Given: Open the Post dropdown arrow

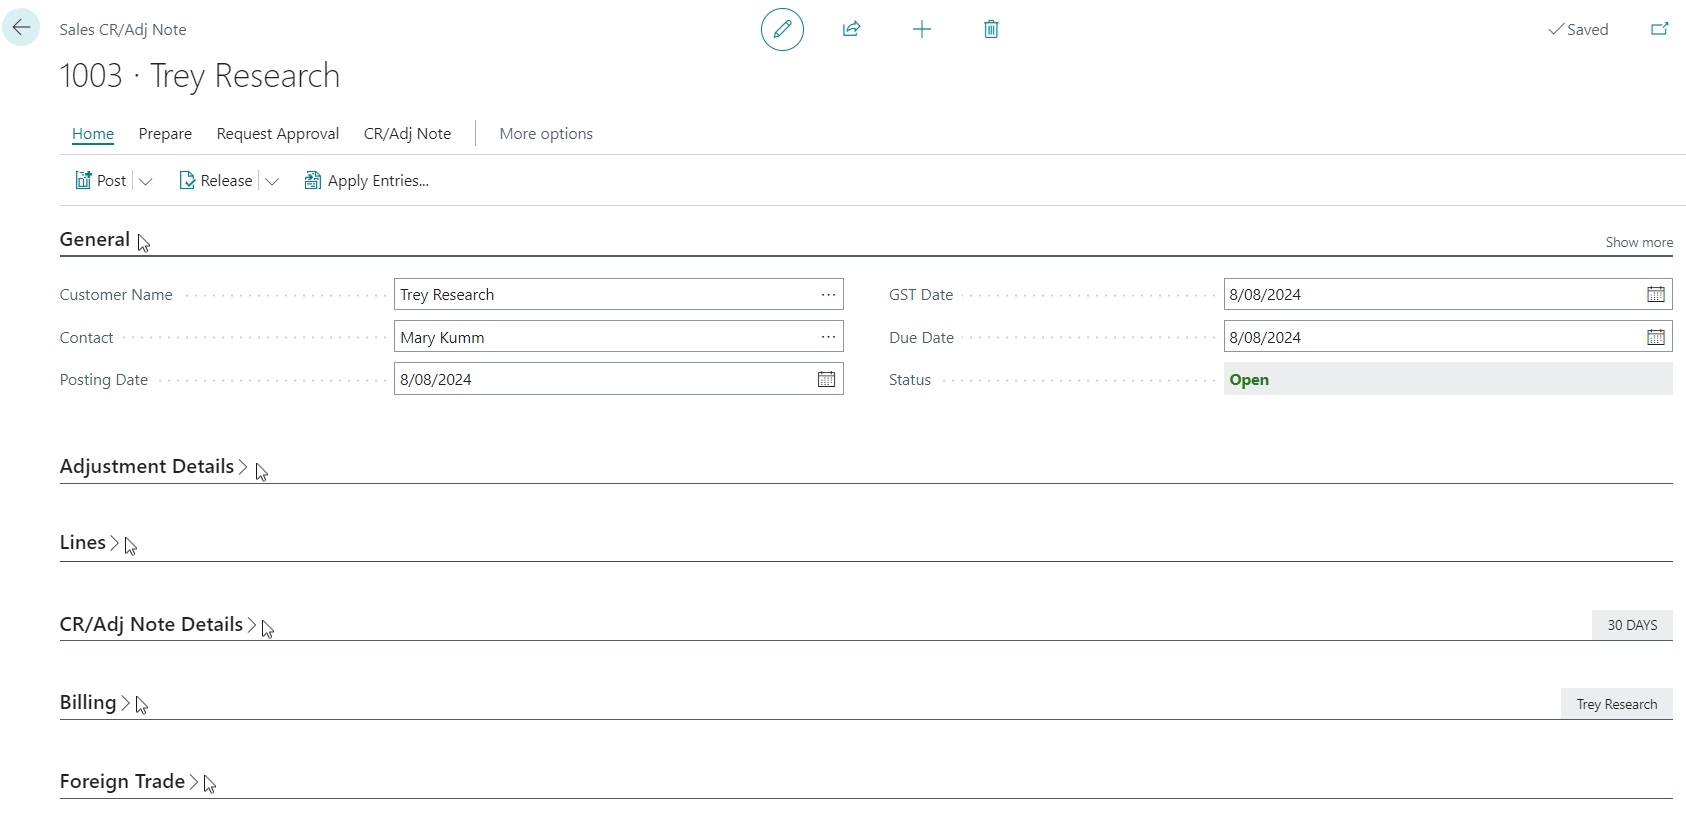Looking at the screenshot, I should pyautogui.click(x=145, y=181).
